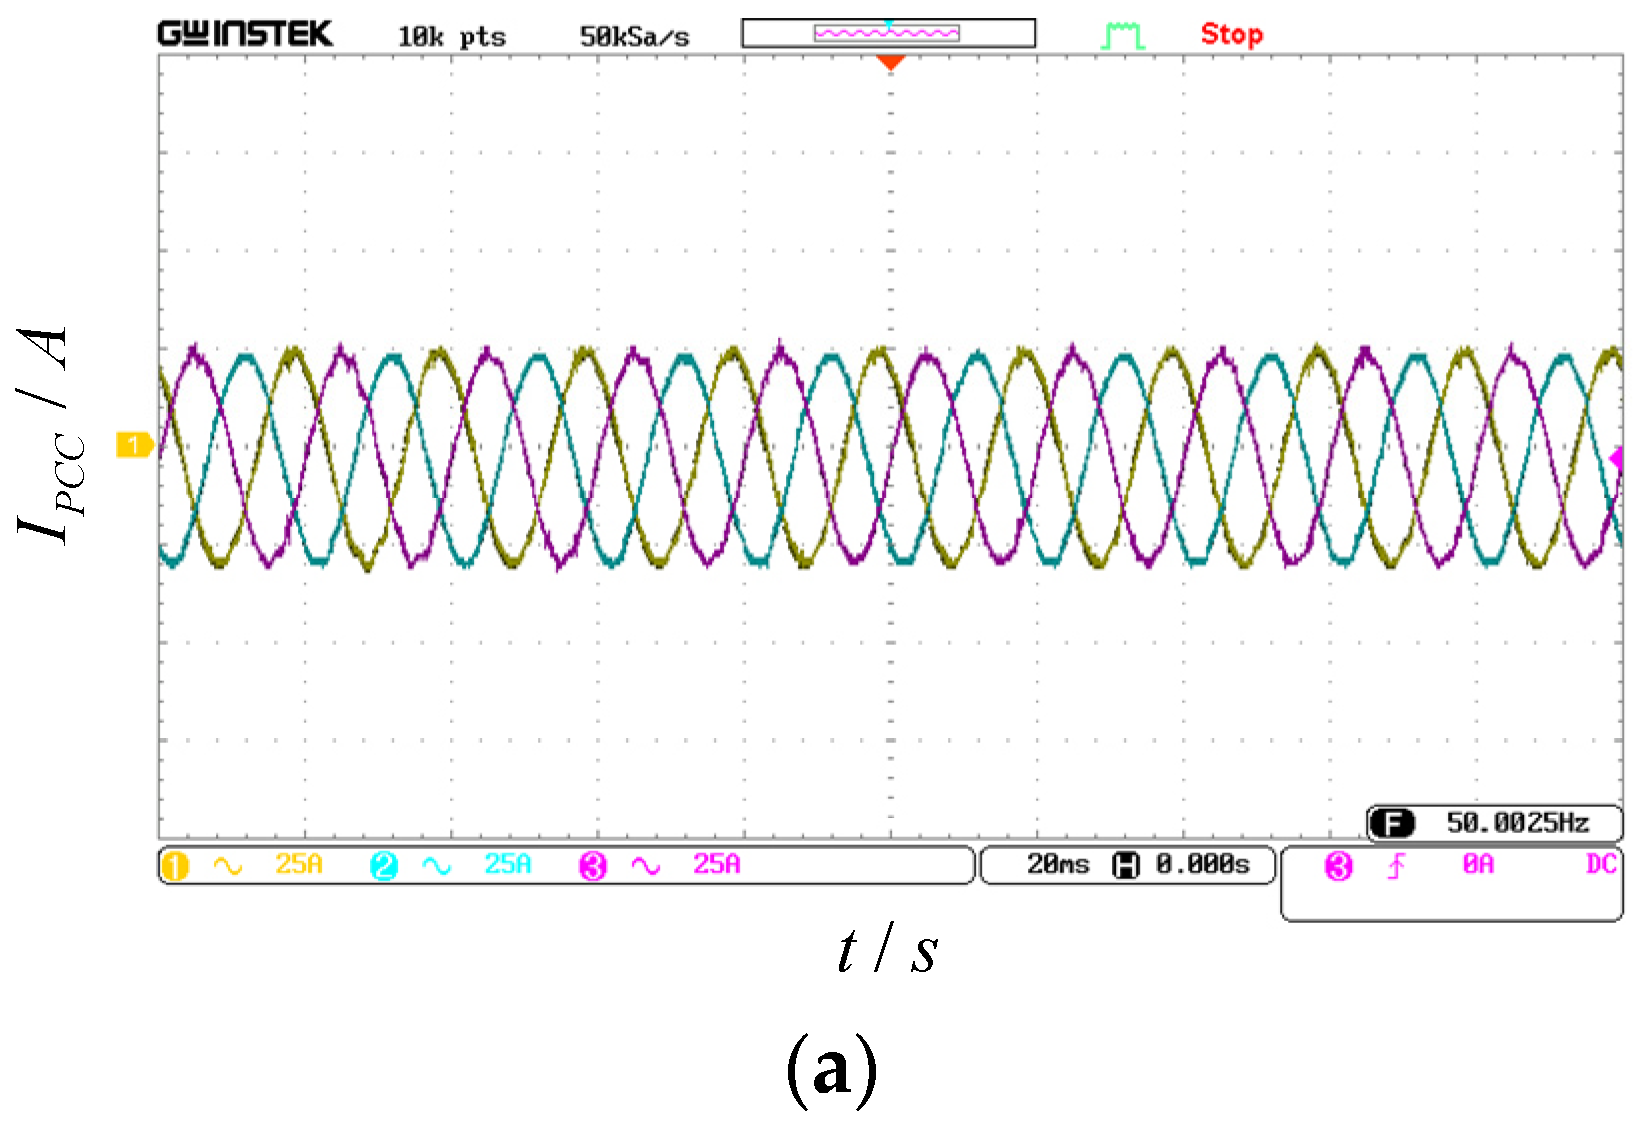The height and width of the screenshot is (1126, 1649).
Task: Click the '10k pts' record length readout
Action: (452, 37)
